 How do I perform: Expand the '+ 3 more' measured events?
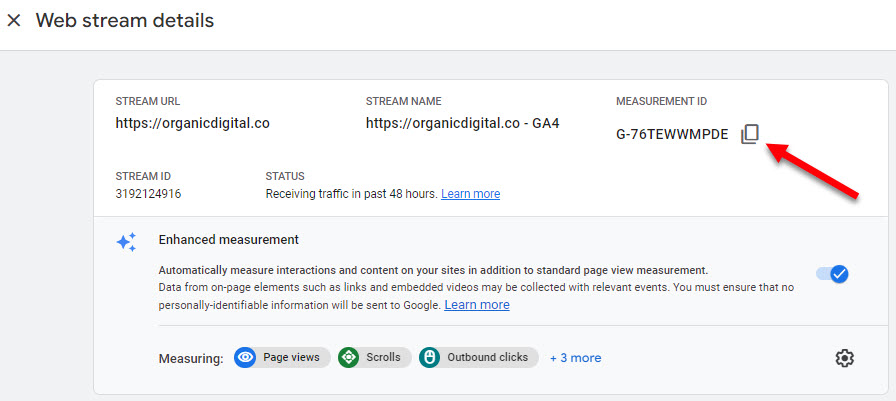575,357
